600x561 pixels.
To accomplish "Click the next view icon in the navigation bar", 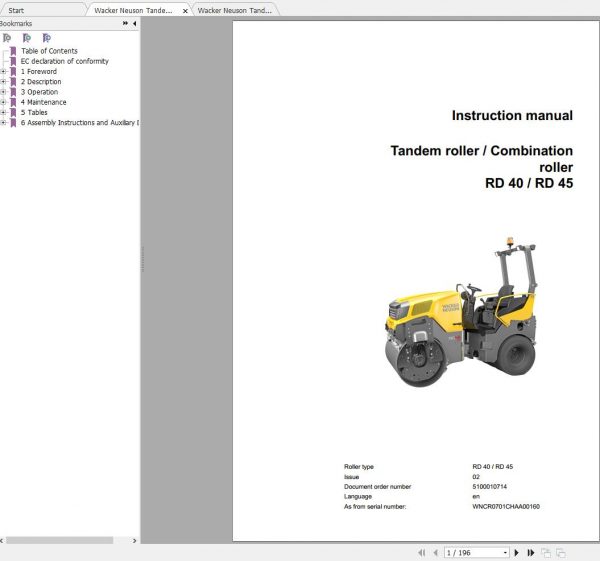I will coord(561,553).
